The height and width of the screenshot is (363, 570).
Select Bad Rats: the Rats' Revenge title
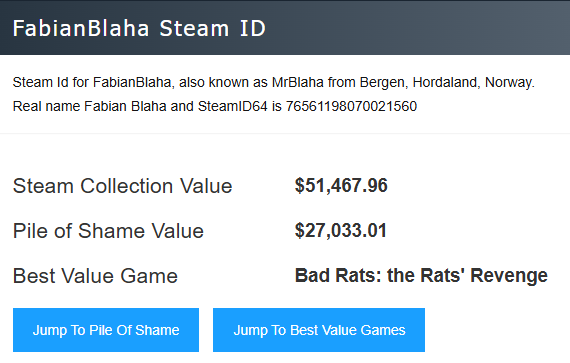click(x=421, y=275)
